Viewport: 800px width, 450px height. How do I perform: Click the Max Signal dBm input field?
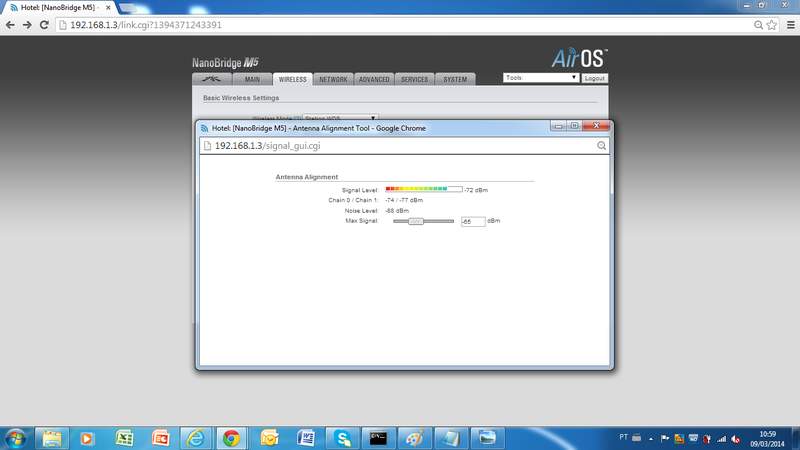click(473, 221)
